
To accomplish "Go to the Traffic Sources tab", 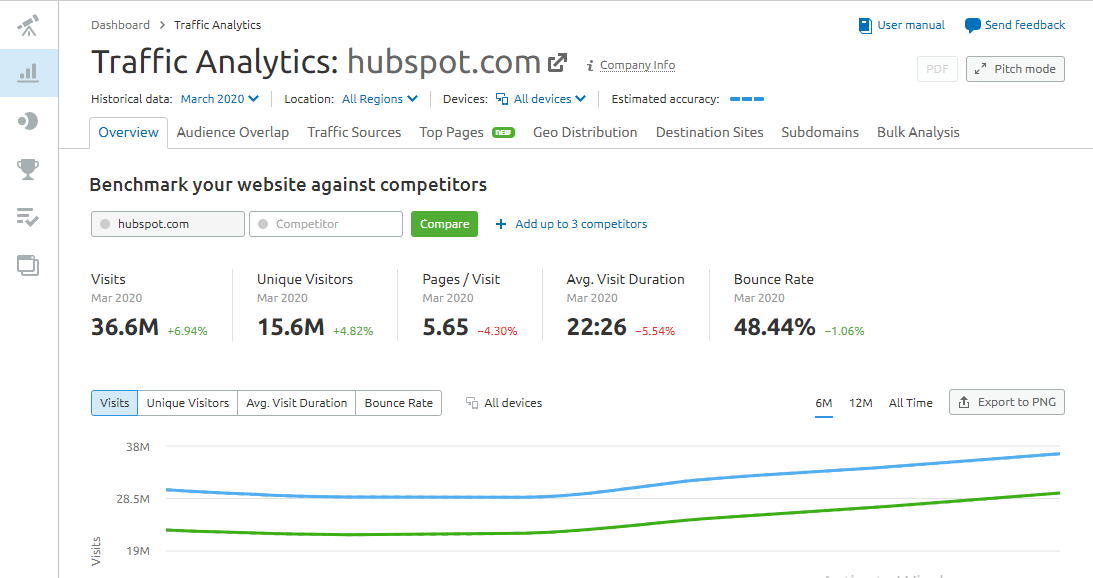I will (x=354, y=132).
